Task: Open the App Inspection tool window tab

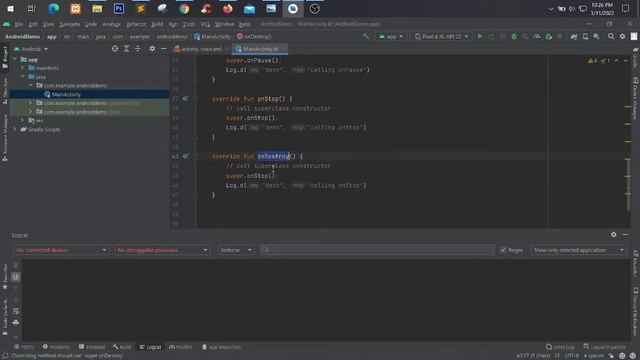Action: (x=222, y=347)
